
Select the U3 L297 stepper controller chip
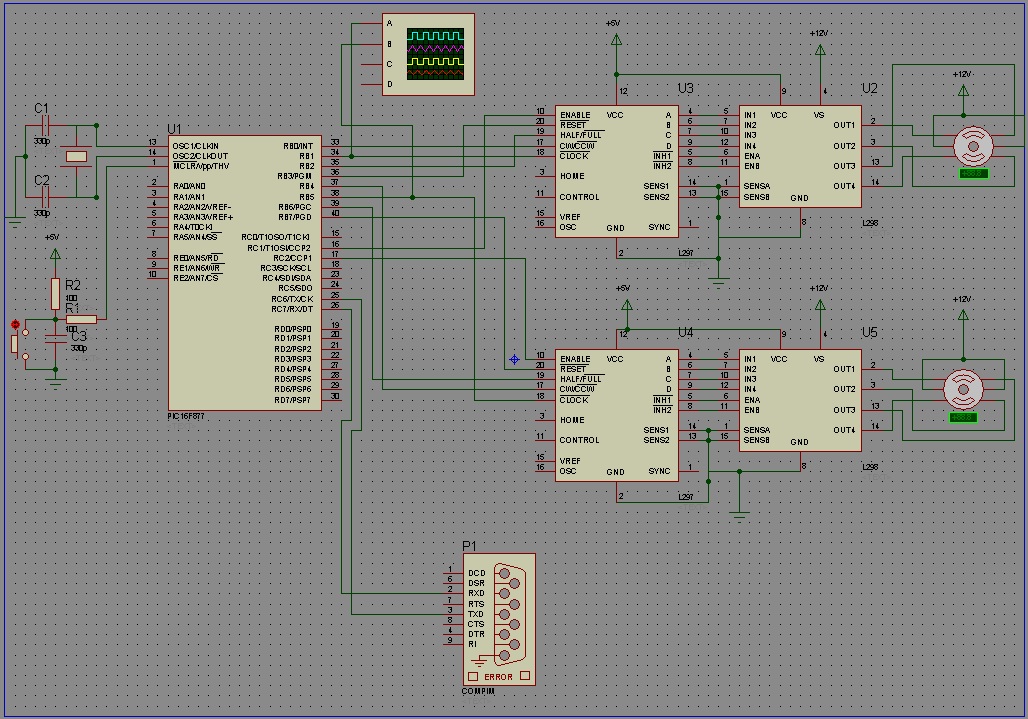point(616,170)
